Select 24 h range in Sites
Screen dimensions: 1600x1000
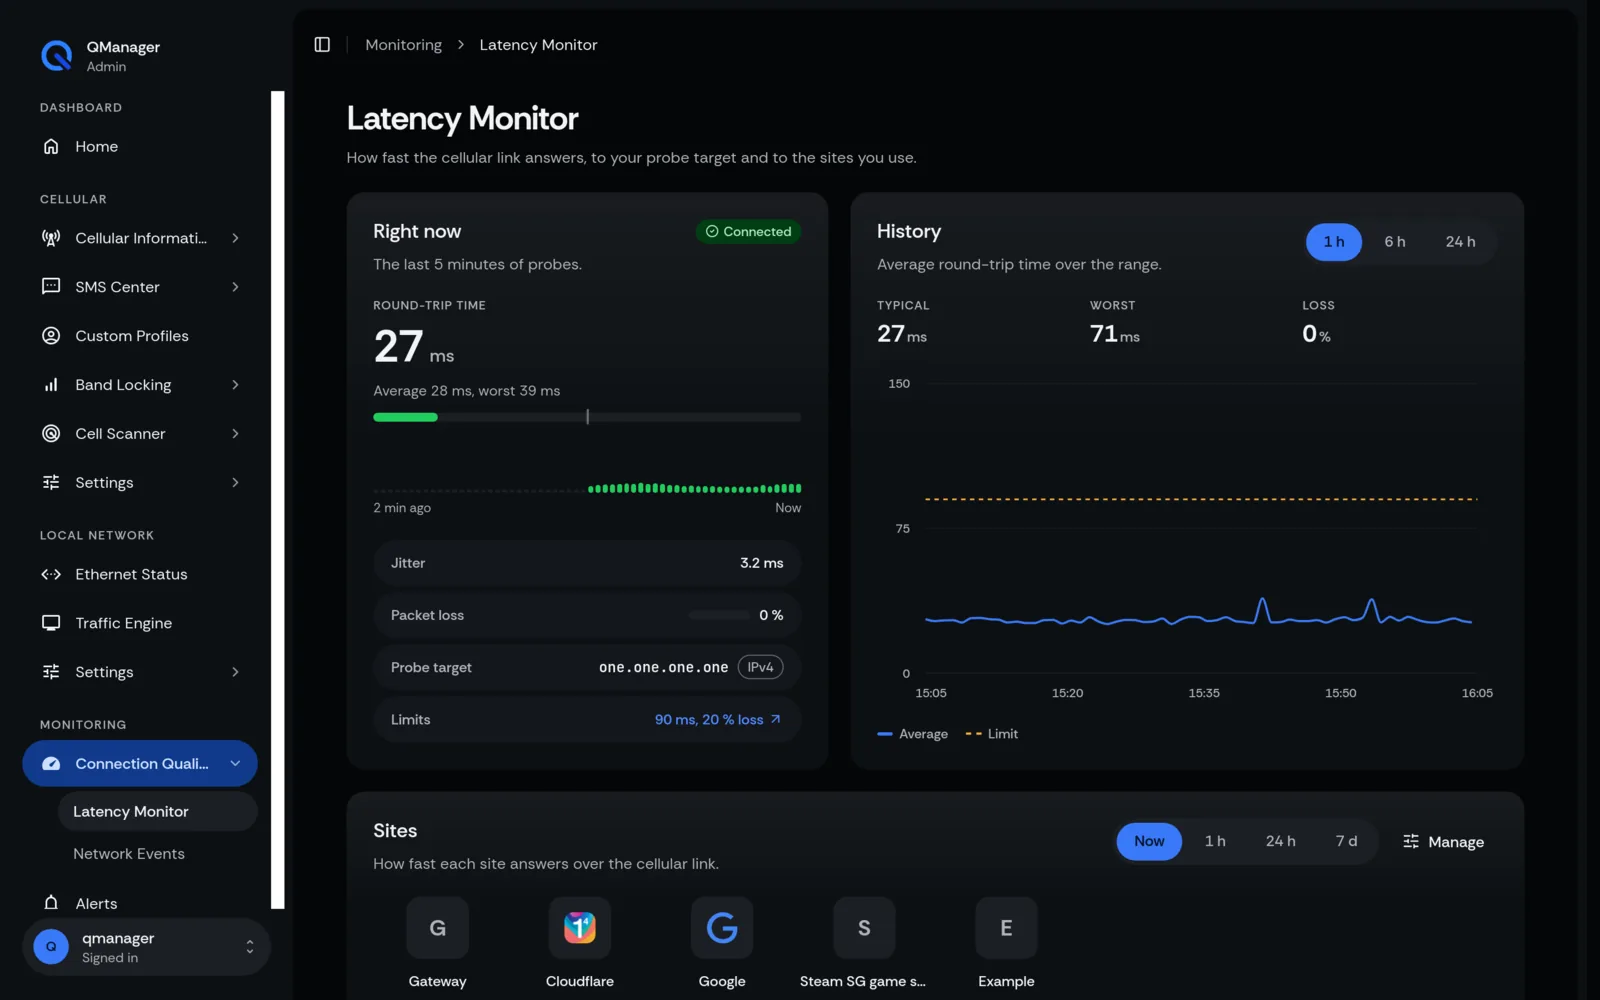1280,841
